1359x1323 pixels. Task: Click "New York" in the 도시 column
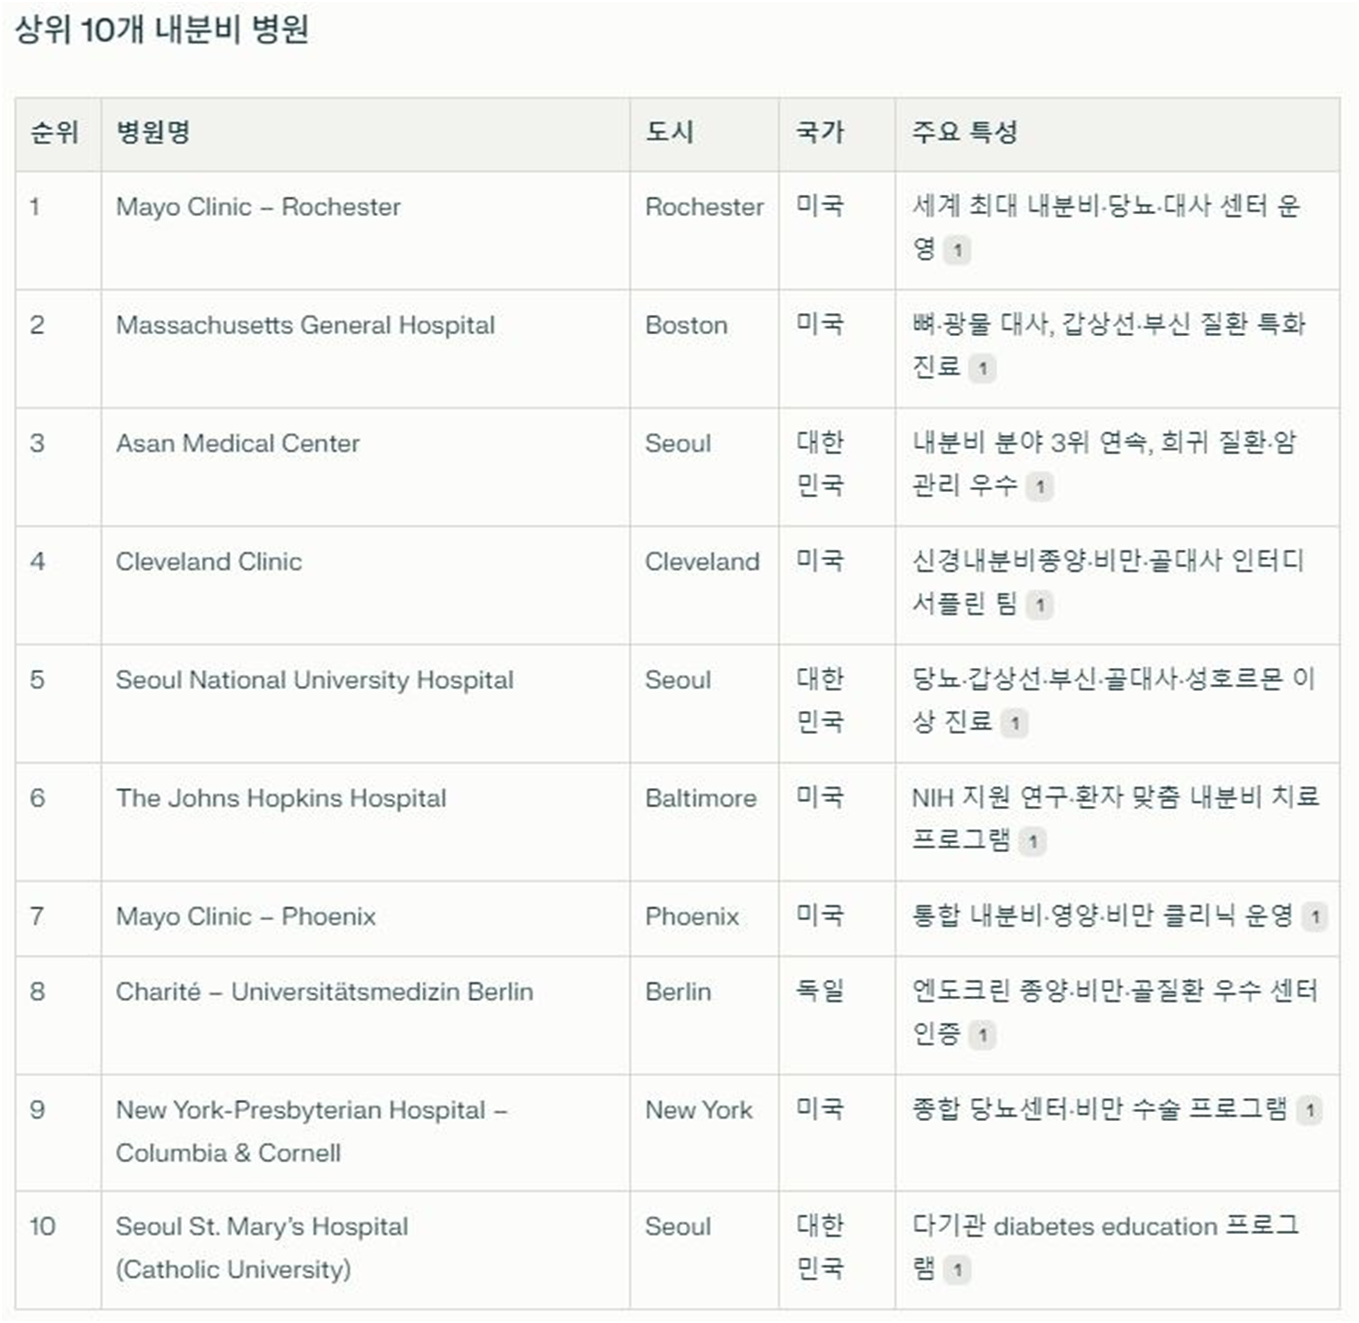699,1110
